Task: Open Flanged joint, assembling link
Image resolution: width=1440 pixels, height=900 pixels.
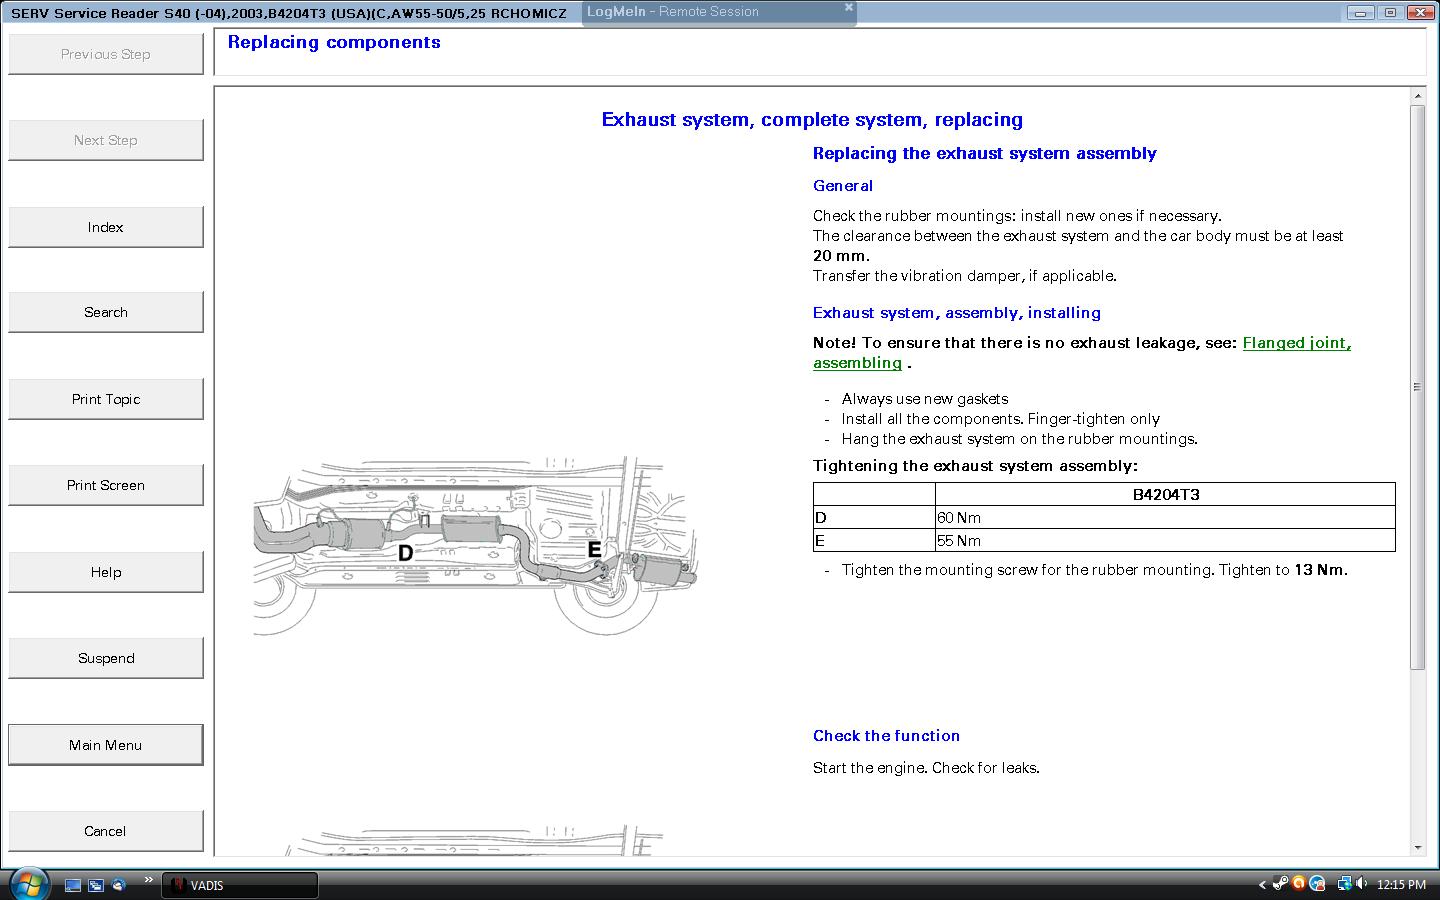Action: point(1296,343)
